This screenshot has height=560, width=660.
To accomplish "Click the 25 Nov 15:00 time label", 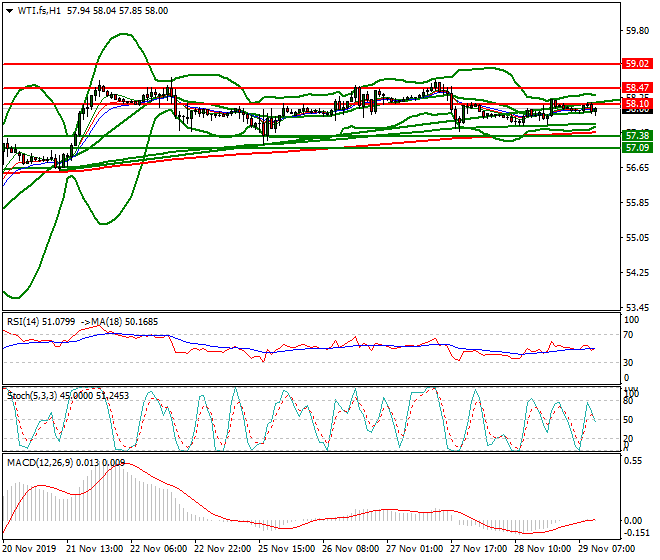I will [287, 549].
